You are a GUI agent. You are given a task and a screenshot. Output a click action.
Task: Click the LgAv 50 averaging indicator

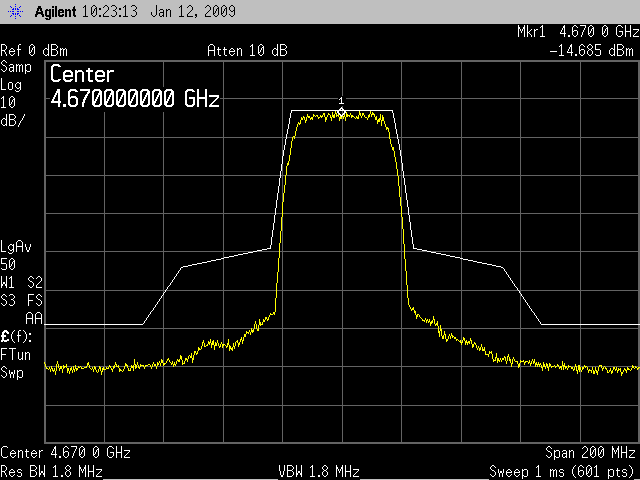coord(16,254)
